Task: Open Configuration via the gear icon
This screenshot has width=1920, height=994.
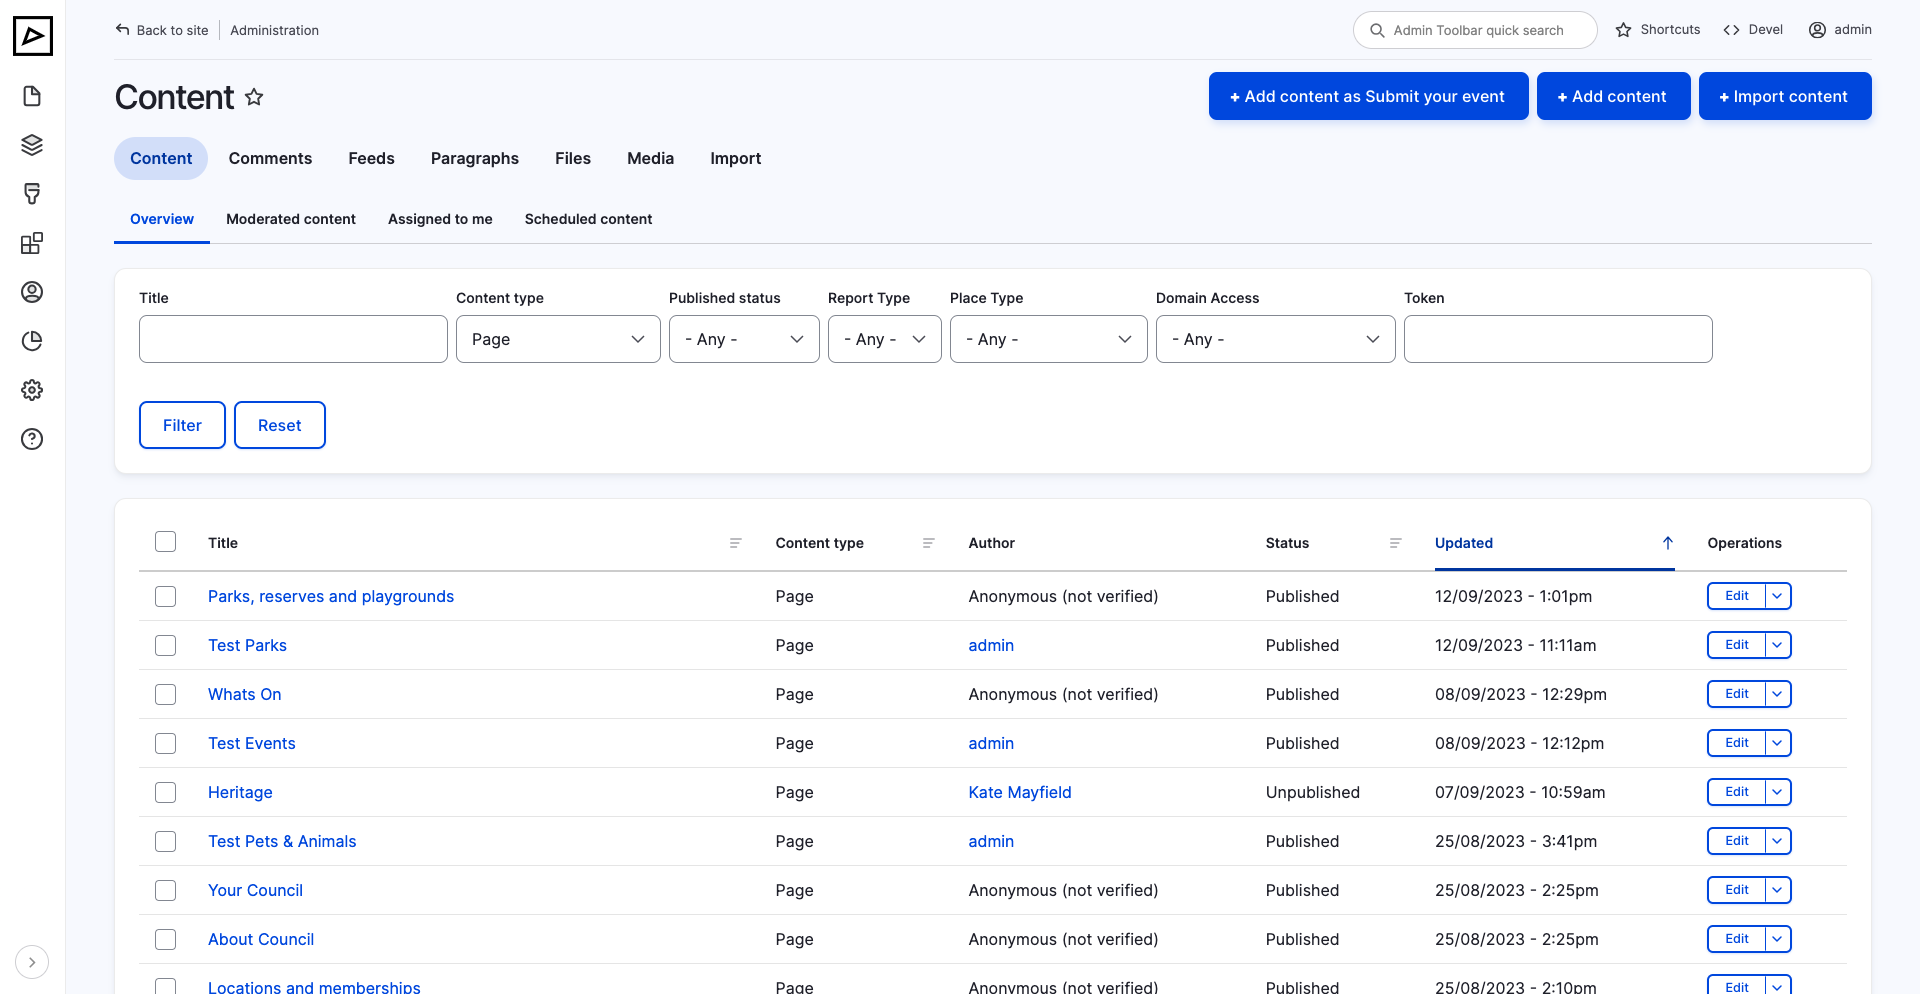Action: [32, 390]
